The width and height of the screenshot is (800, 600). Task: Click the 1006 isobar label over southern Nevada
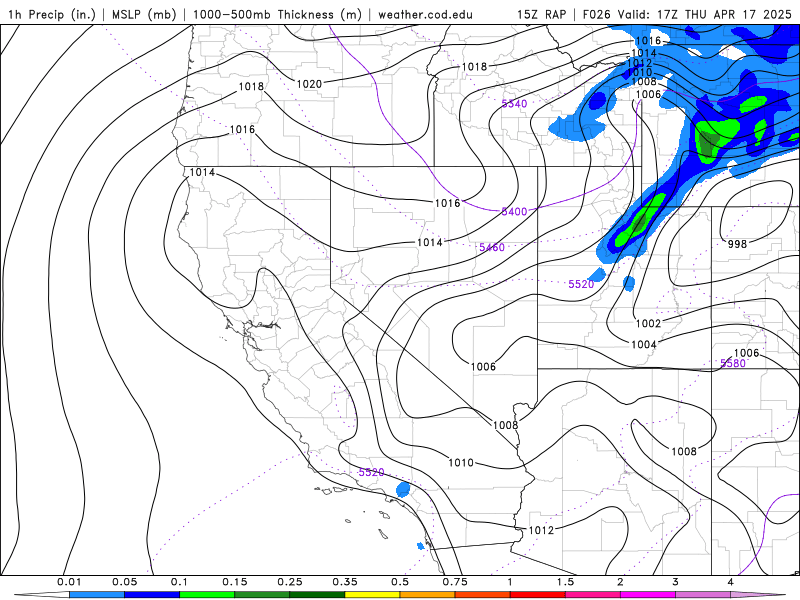(x=483, y=367)
